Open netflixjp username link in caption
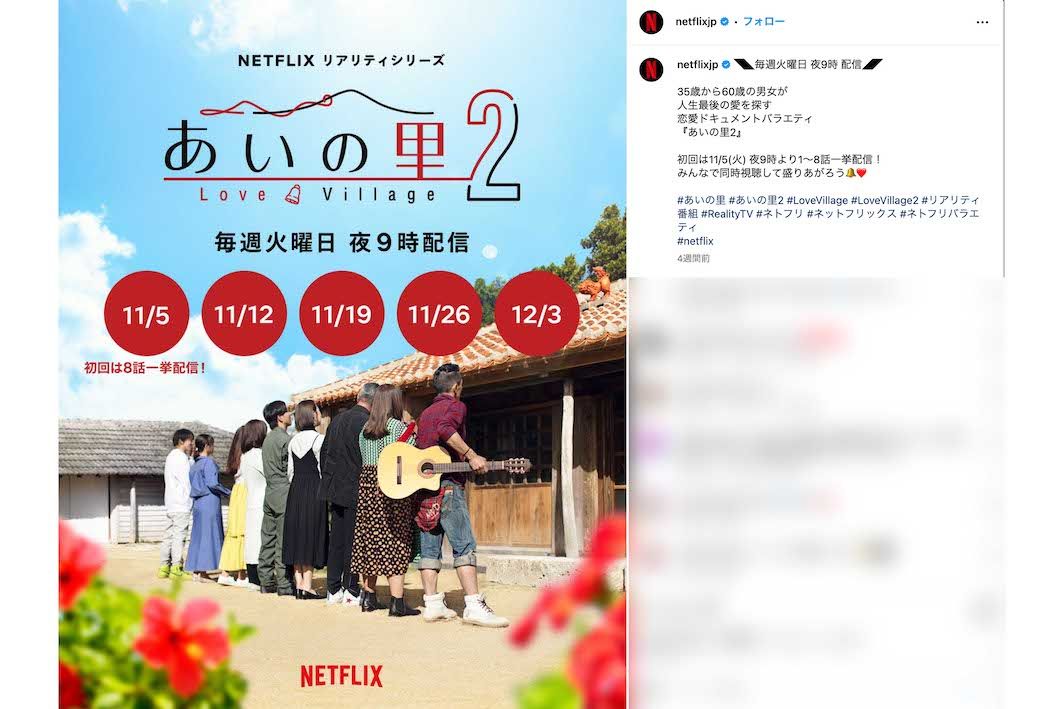The height and width of the screenshot is (709, 1063). coord(697,64)
